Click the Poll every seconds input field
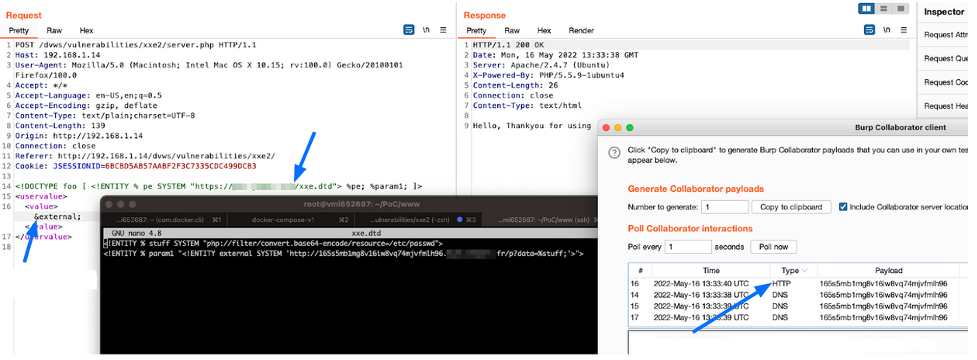Image resolution: width=977 pixels, height=360 pixels. point(688,247)
